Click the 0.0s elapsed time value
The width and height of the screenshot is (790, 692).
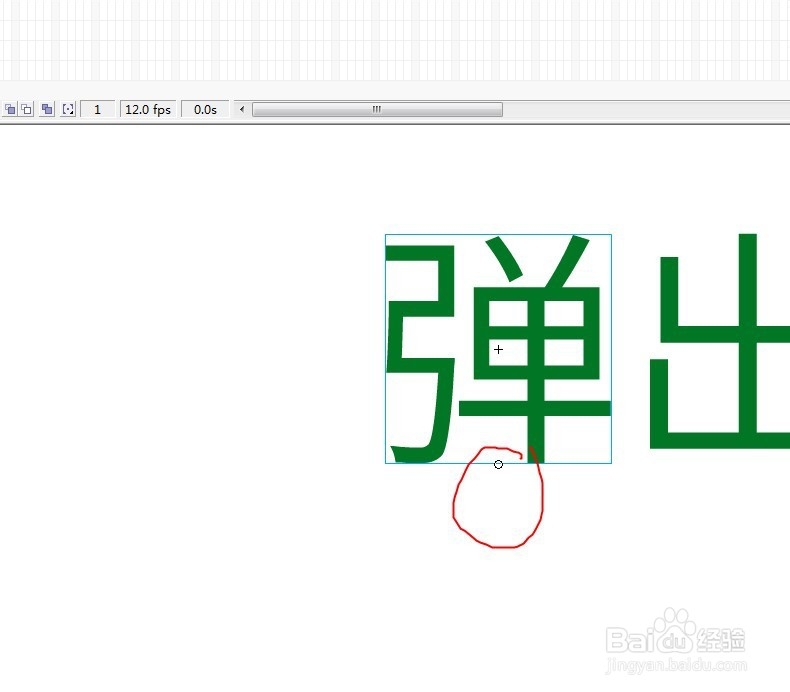click(205, 109)
